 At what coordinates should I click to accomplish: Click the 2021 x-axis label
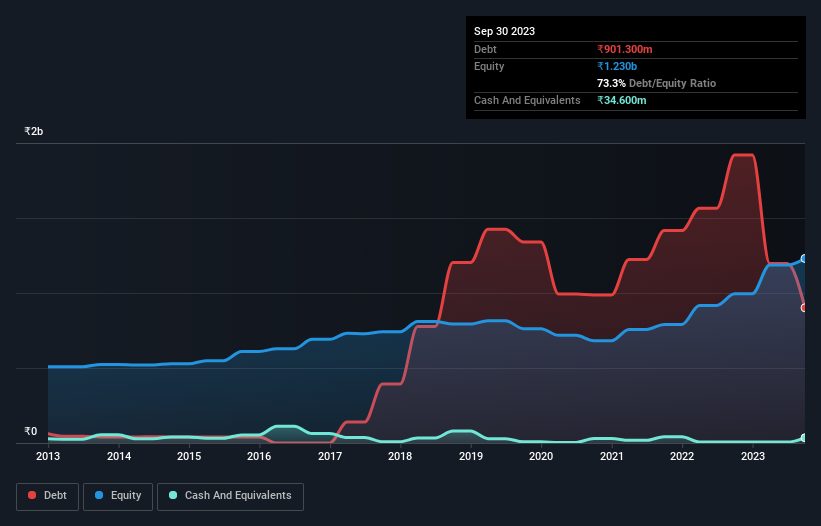click(x=612, y=456)
